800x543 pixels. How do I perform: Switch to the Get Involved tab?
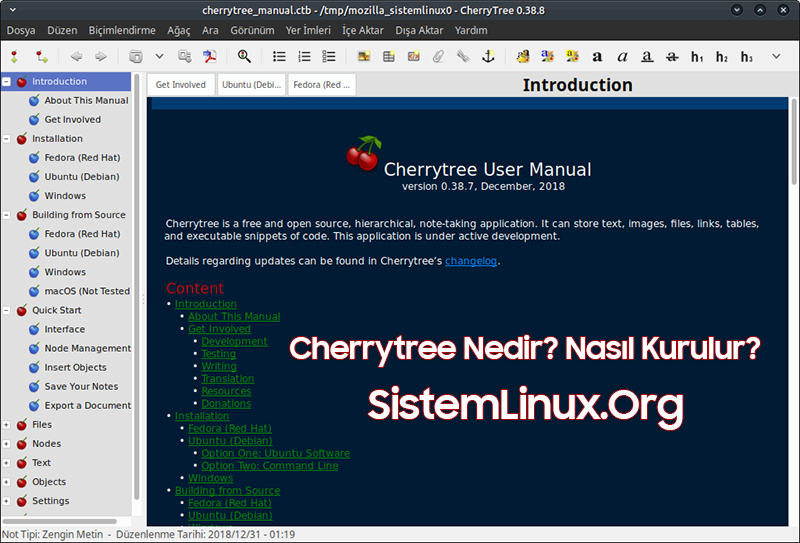tap(181, 85)
